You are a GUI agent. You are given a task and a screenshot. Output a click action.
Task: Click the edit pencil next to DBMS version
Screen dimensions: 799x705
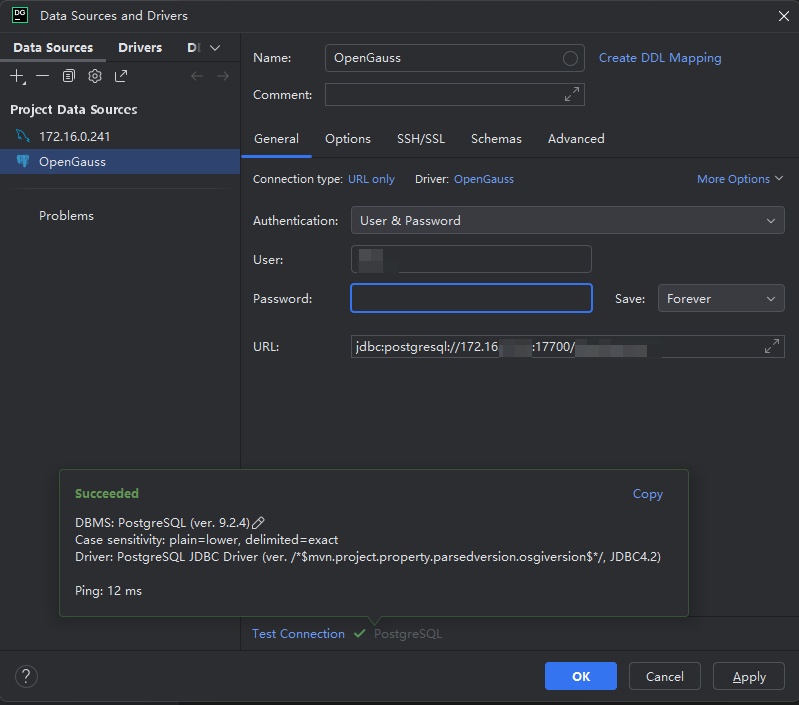(258, 523)
